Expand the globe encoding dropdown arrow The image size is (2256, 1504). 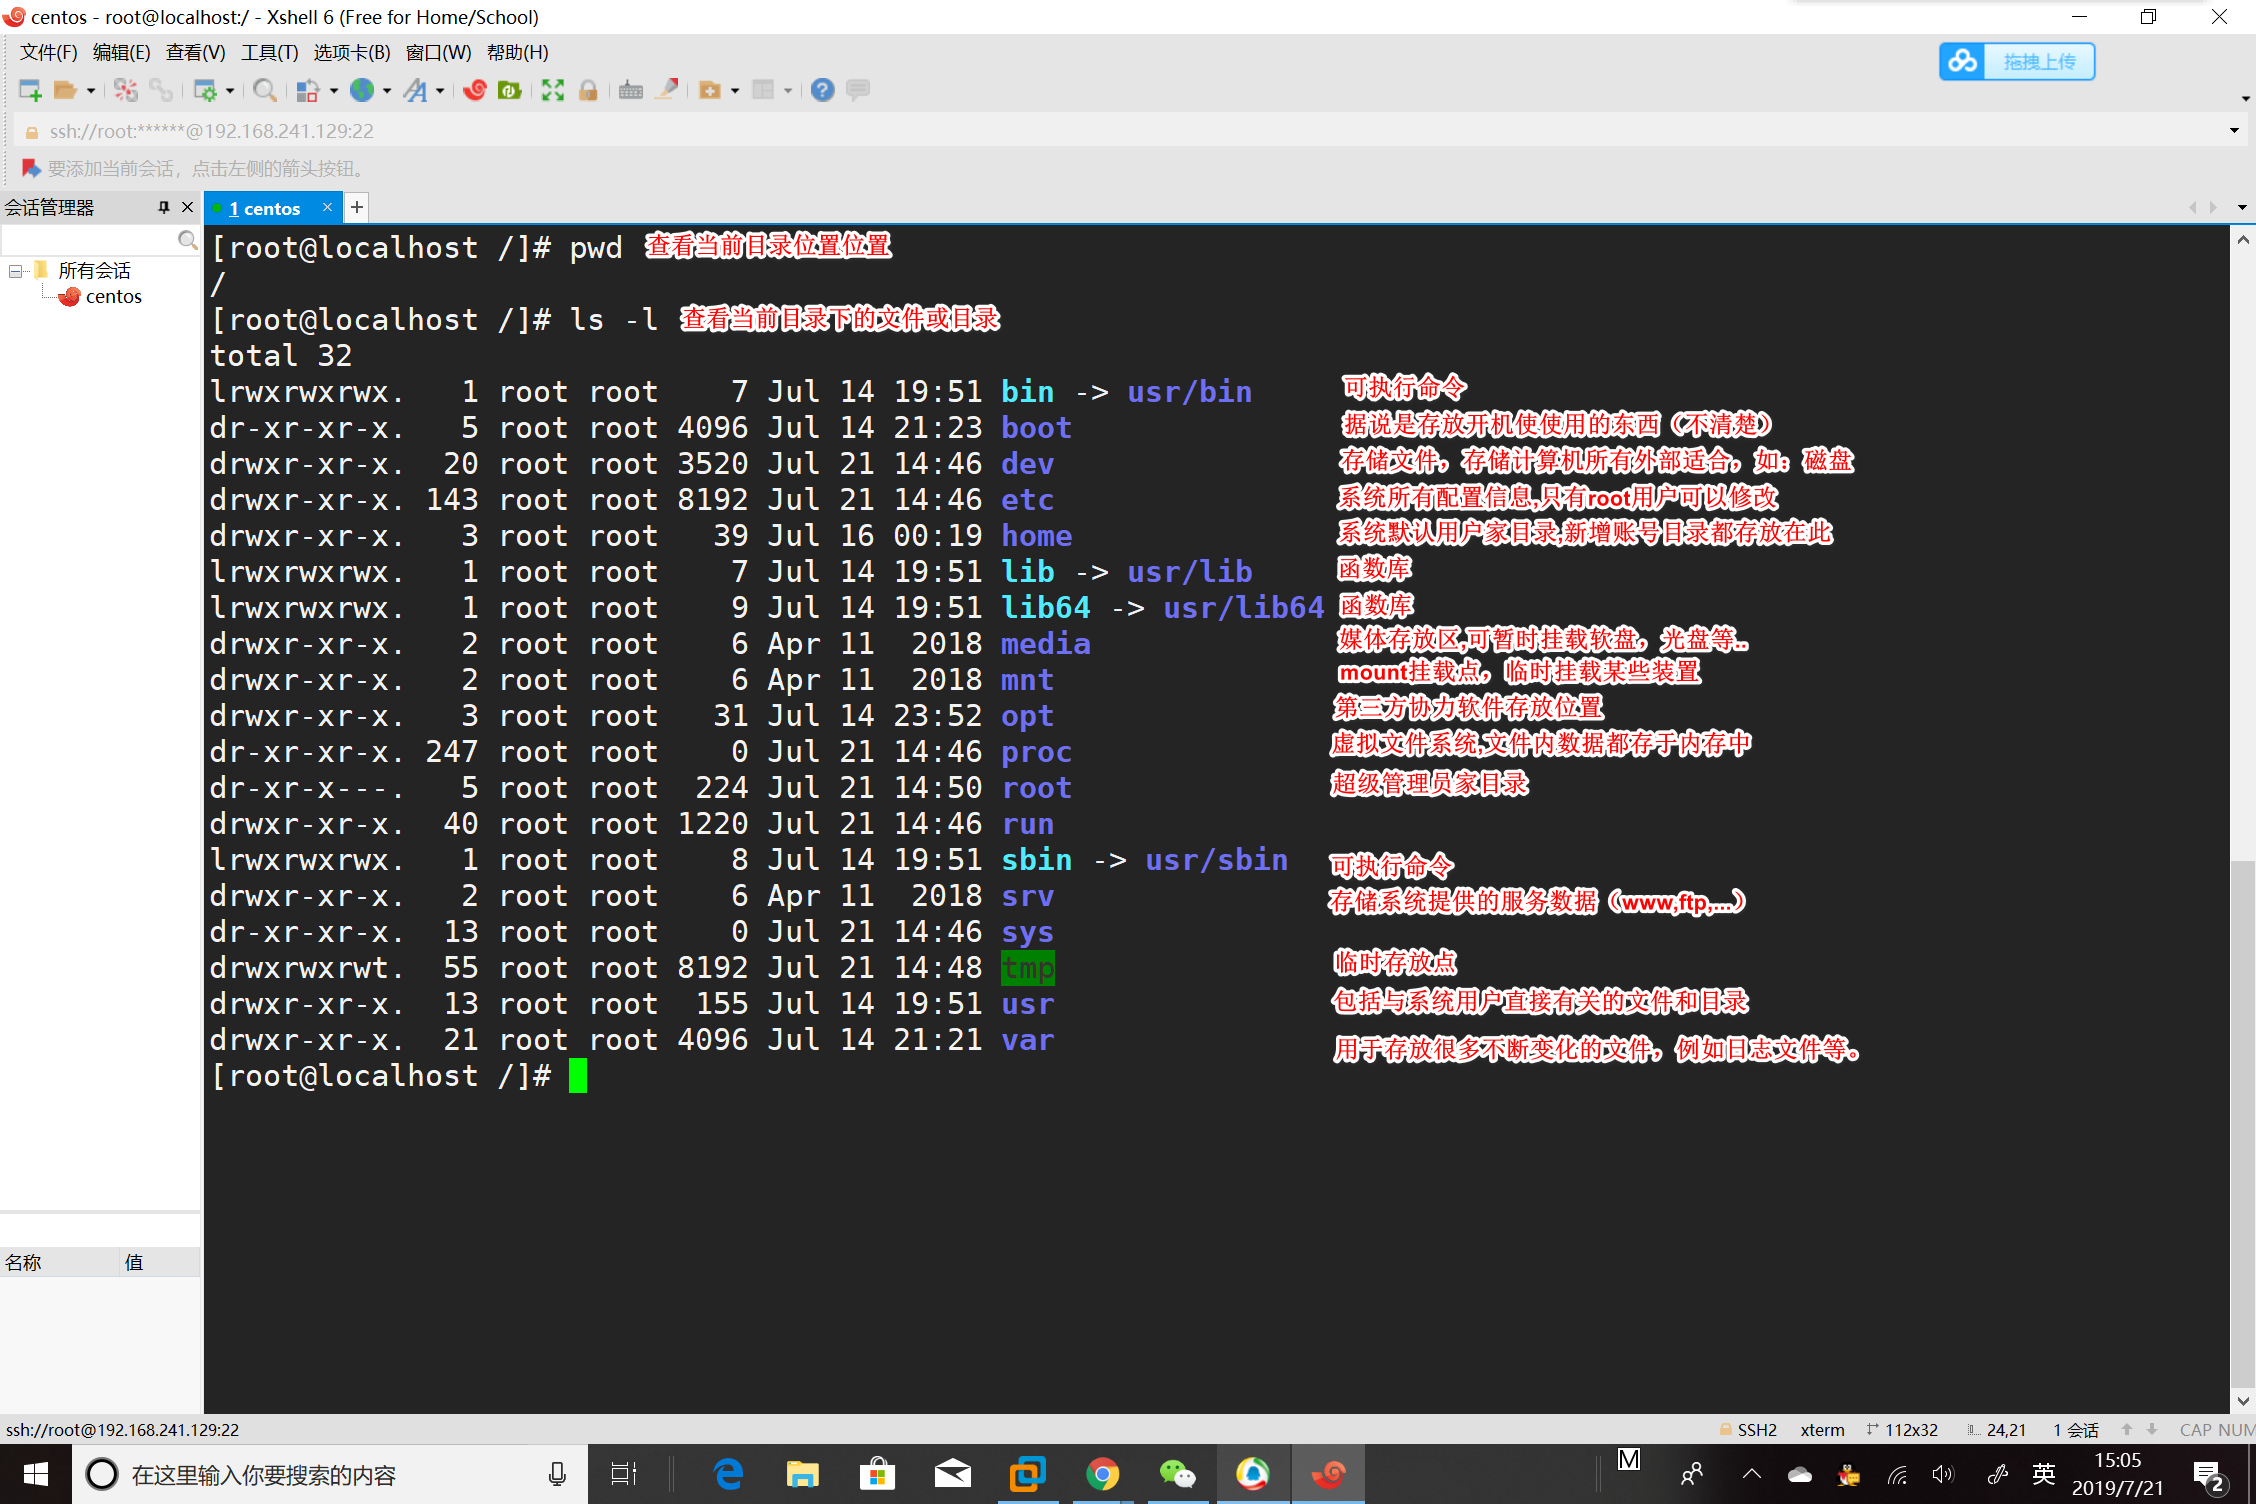[387, 91]
